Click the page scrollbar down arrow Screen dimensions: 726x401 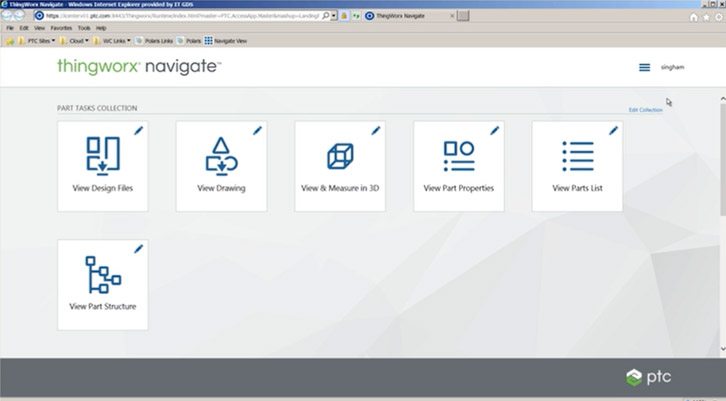click(723, 349)
